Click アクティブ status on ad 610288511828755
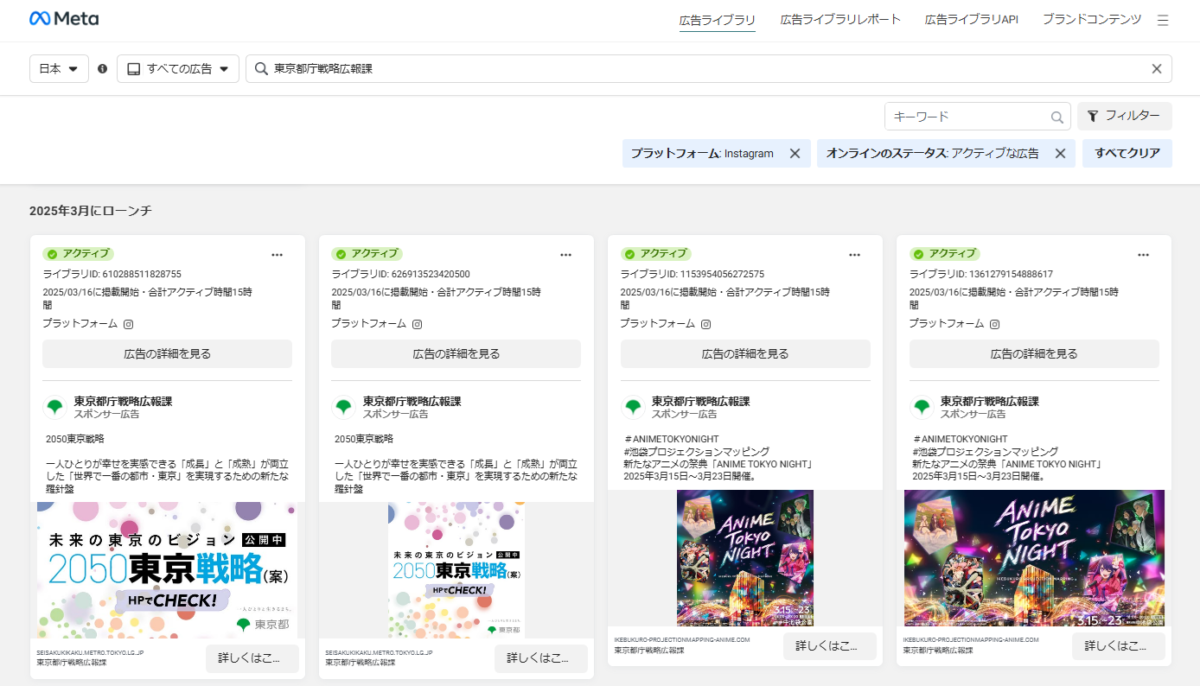 click(78, 254)
